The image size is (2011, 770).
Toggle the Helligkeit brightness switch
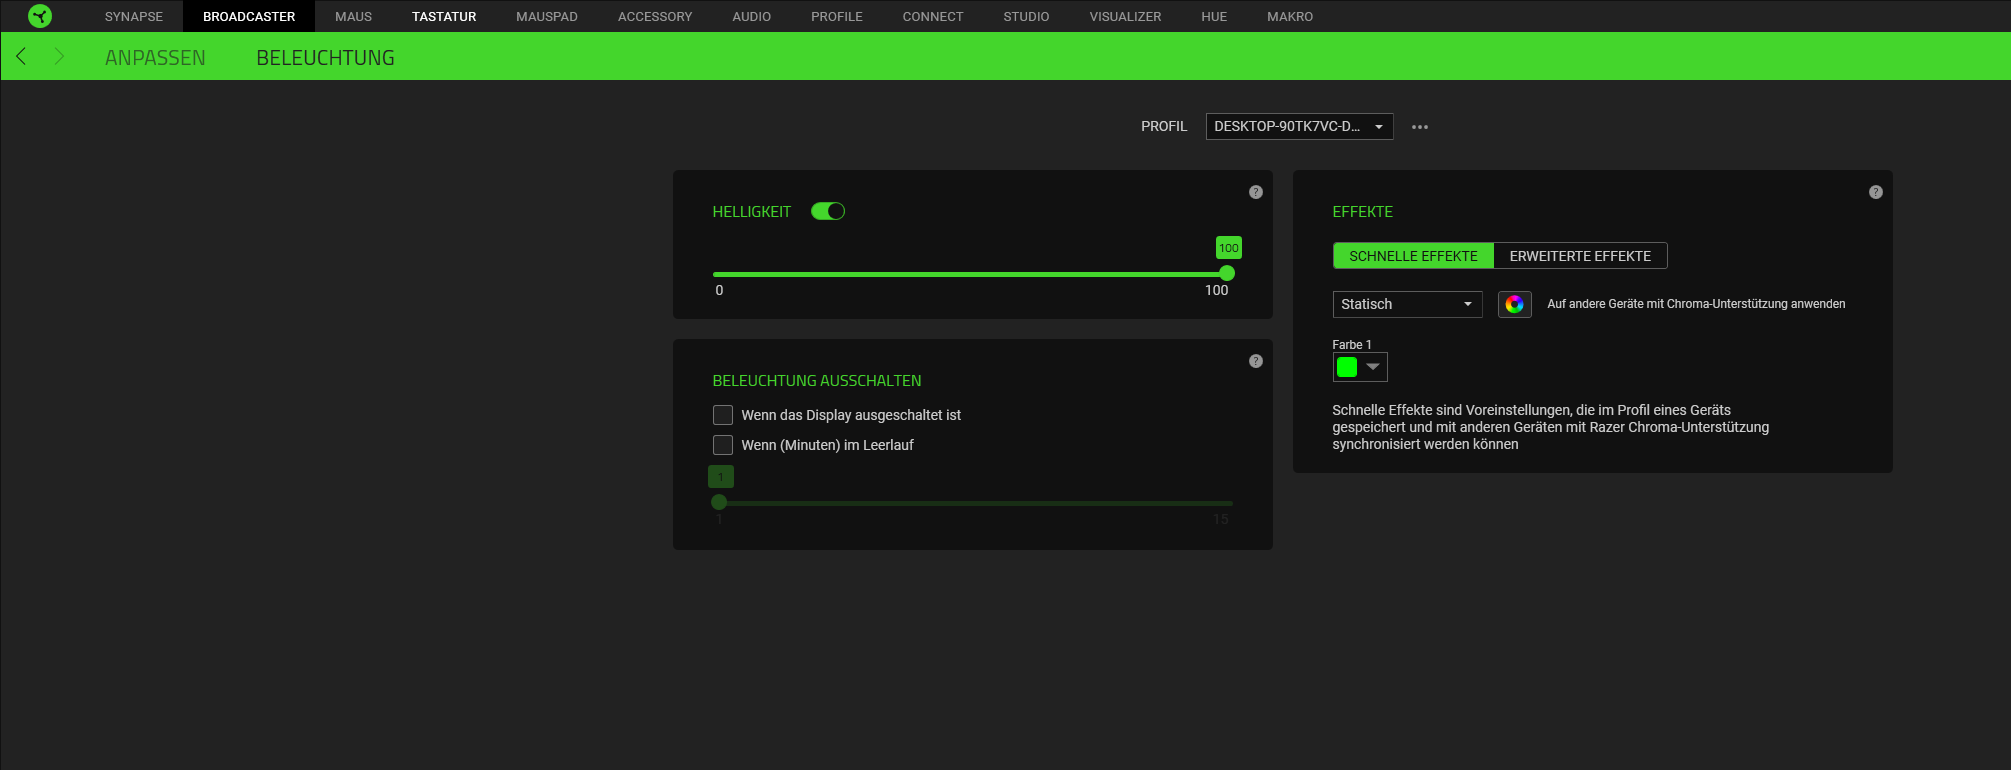[x=828, y=211]
